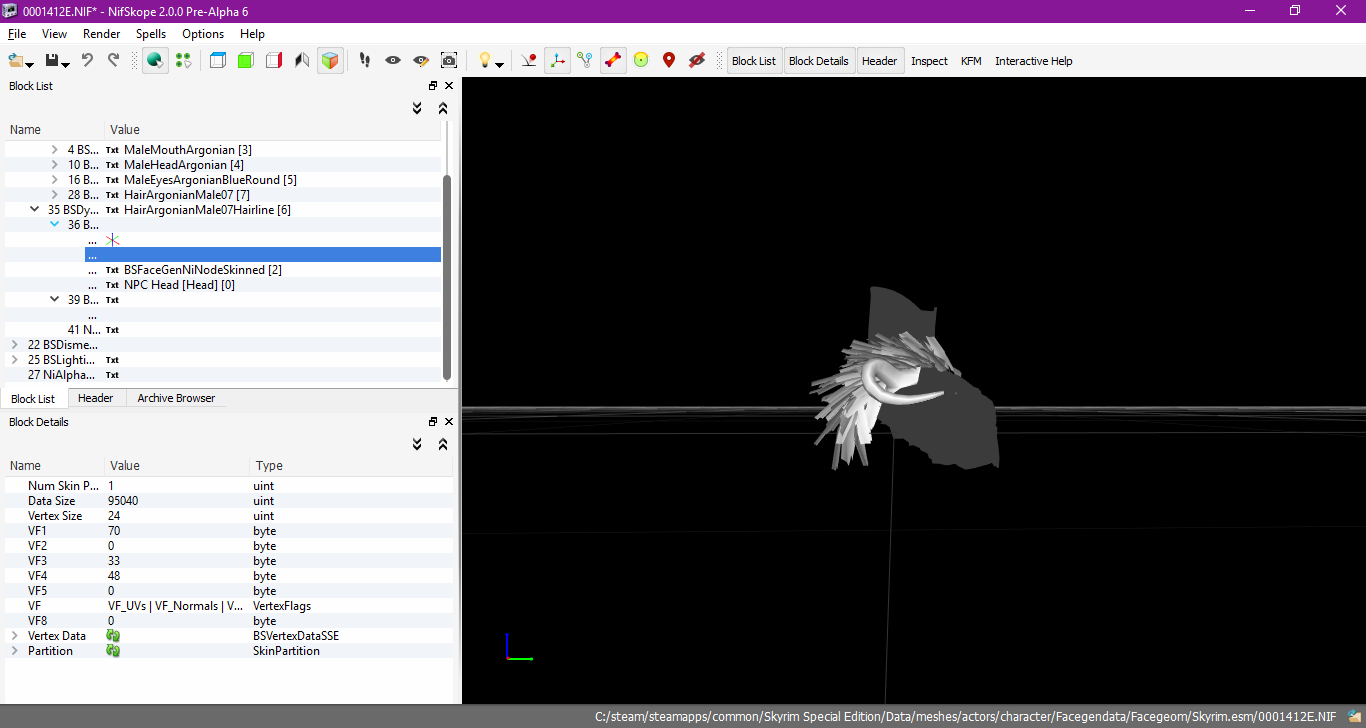The image size is (1366, 728).
Task: Toggle the Inspect panel button
Action: 929,61
